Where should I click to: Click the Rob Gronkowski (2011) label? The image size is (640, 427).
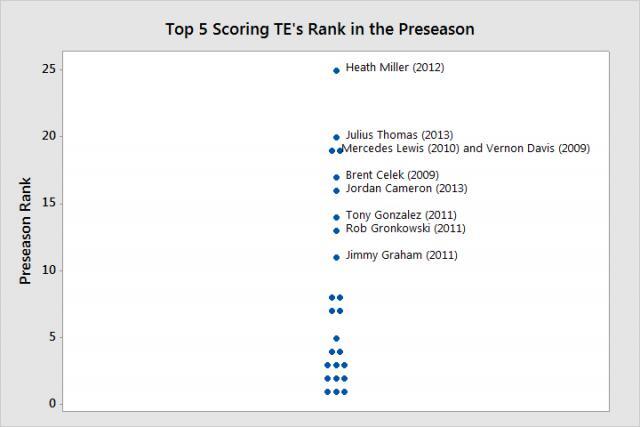[405, 228]
